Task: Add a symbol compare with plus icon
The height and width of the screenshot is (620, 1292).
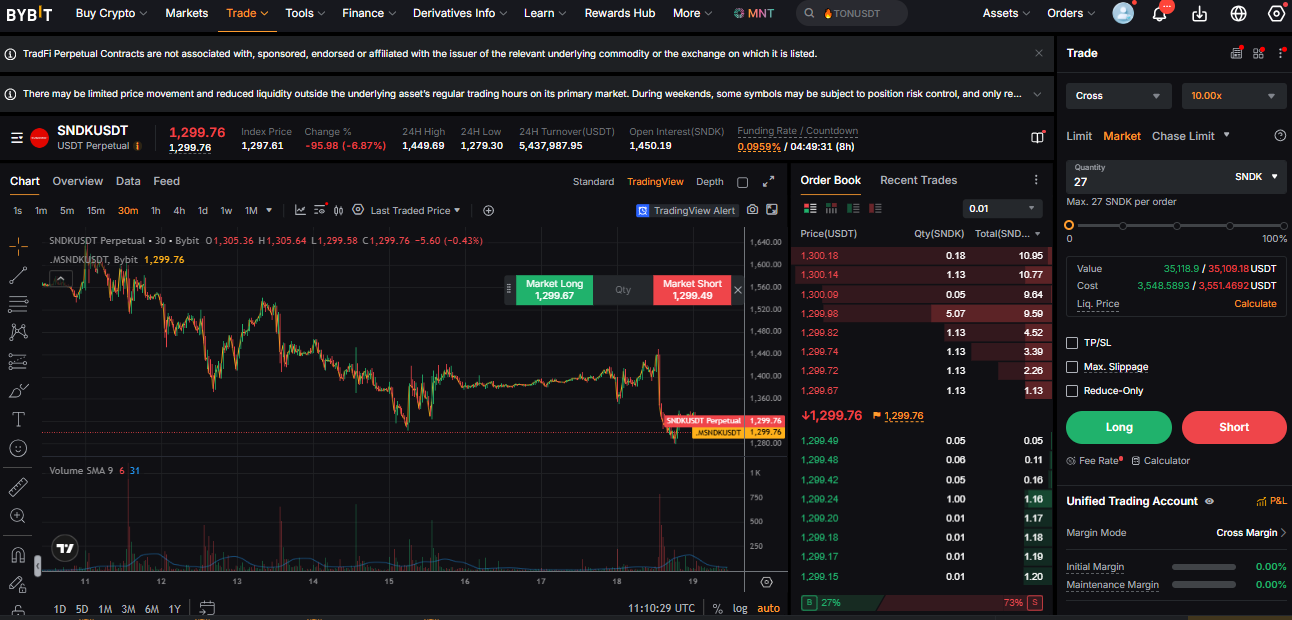Action: pyautogui.click(x=488, y=210)
